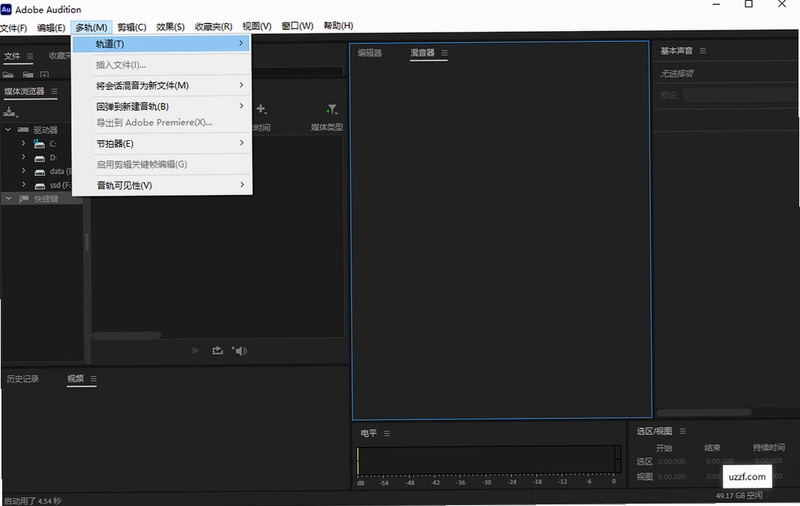Collapse the 快捷键 tree node
The image size is (800, 506).
9,198
